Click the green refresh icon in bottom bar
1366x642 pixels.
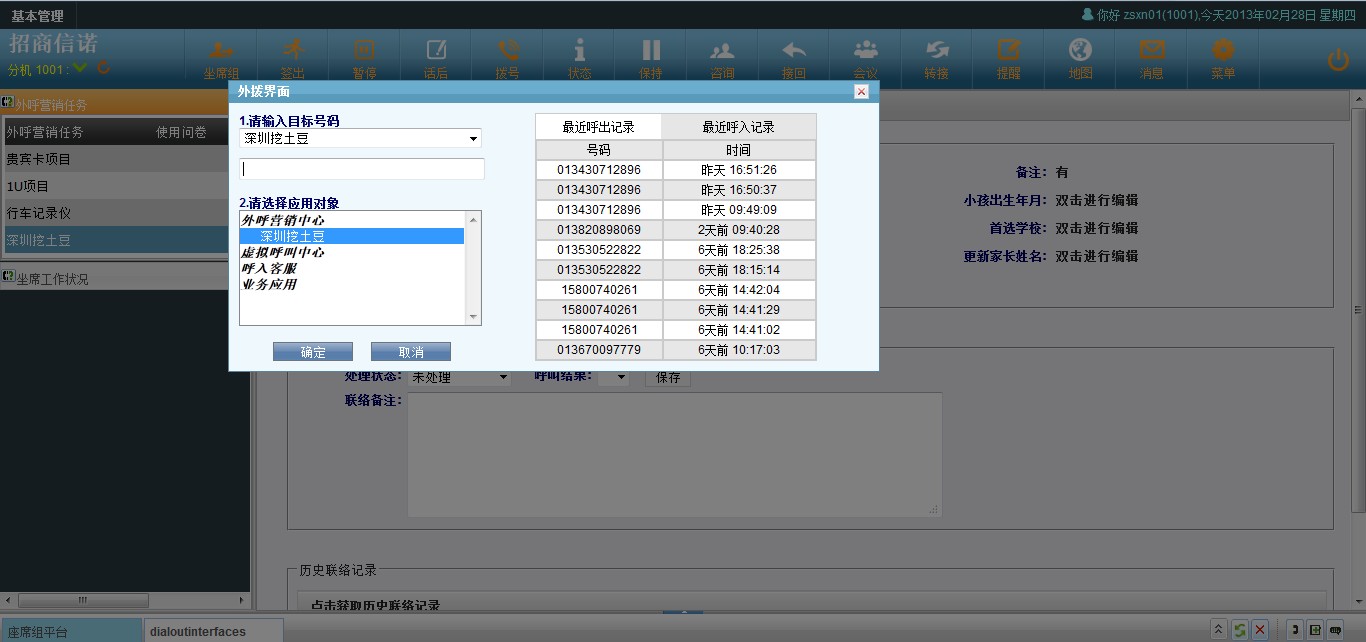1239,630
